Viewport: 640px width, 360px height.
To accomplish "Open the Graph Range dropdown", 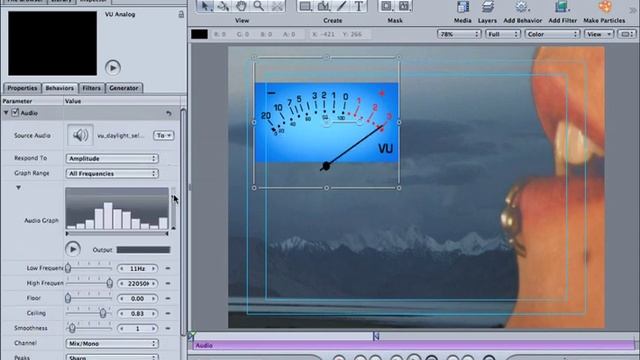I will pos(112,173).
